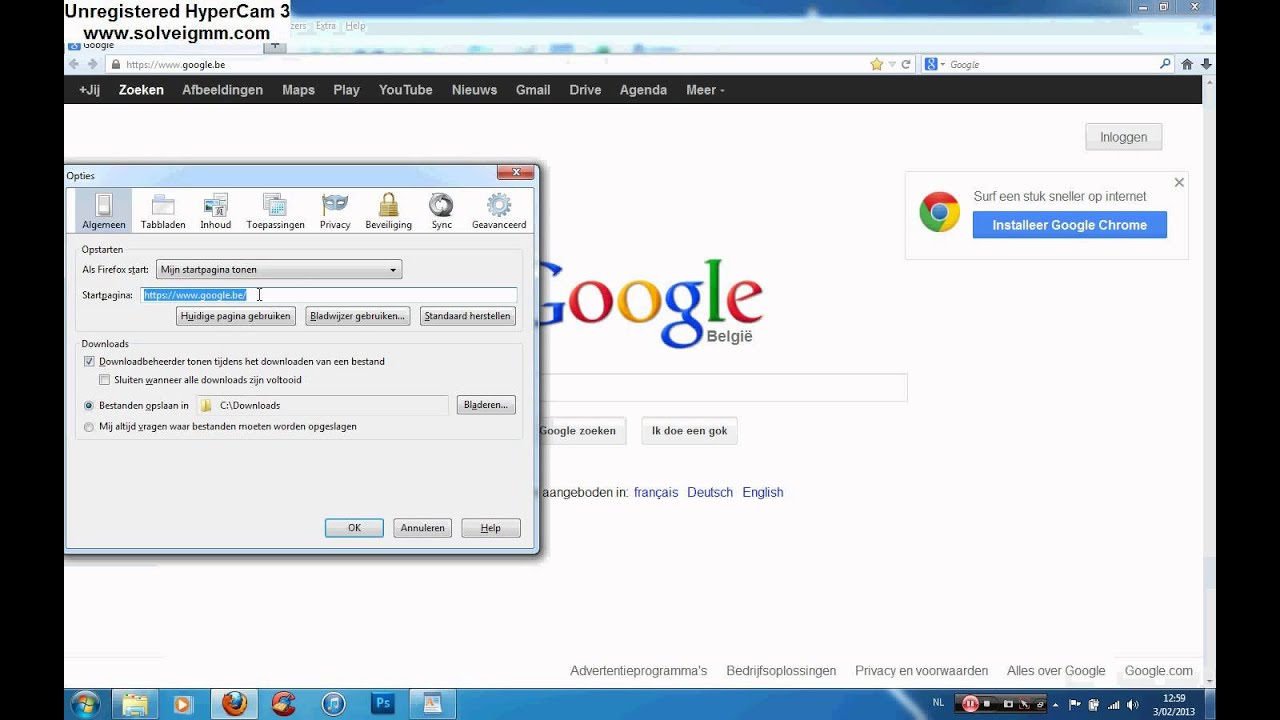Image resolution: width=1280 pixels, height=720 pixels.
Task: Switch Google language to Deutsch
Action: click(710, 492)
